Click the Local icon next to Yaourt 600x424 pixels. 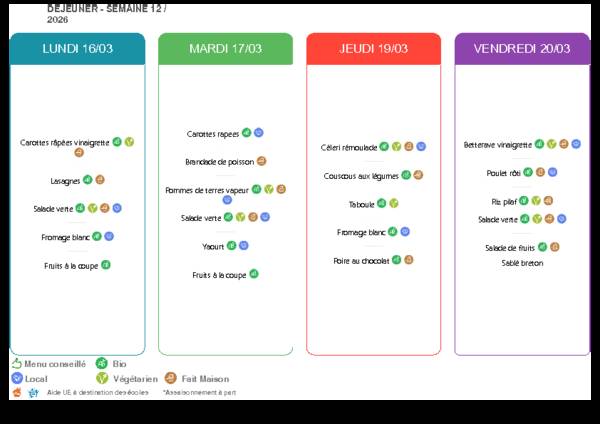(244, 245)
